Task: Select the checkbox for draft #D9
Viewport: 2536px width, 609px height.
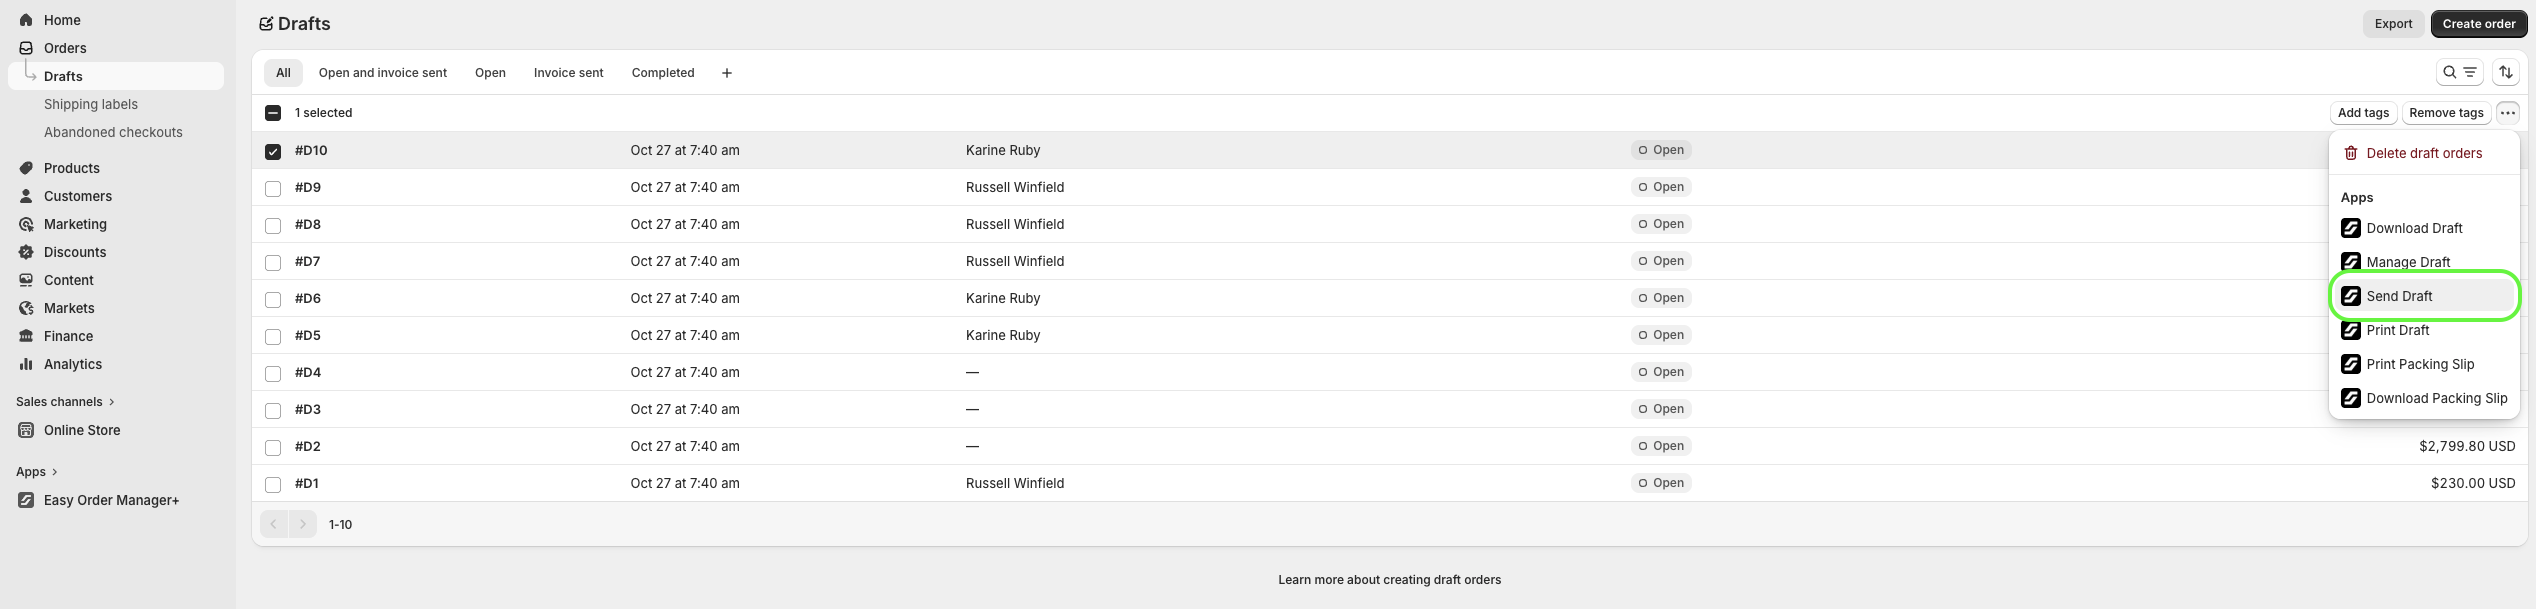Action: point(273,188)
